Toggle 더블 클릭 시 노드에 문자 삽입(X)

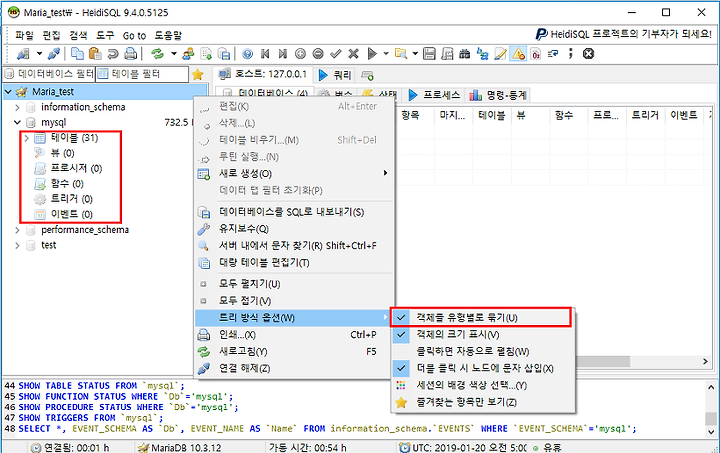(x=483, y=369)
